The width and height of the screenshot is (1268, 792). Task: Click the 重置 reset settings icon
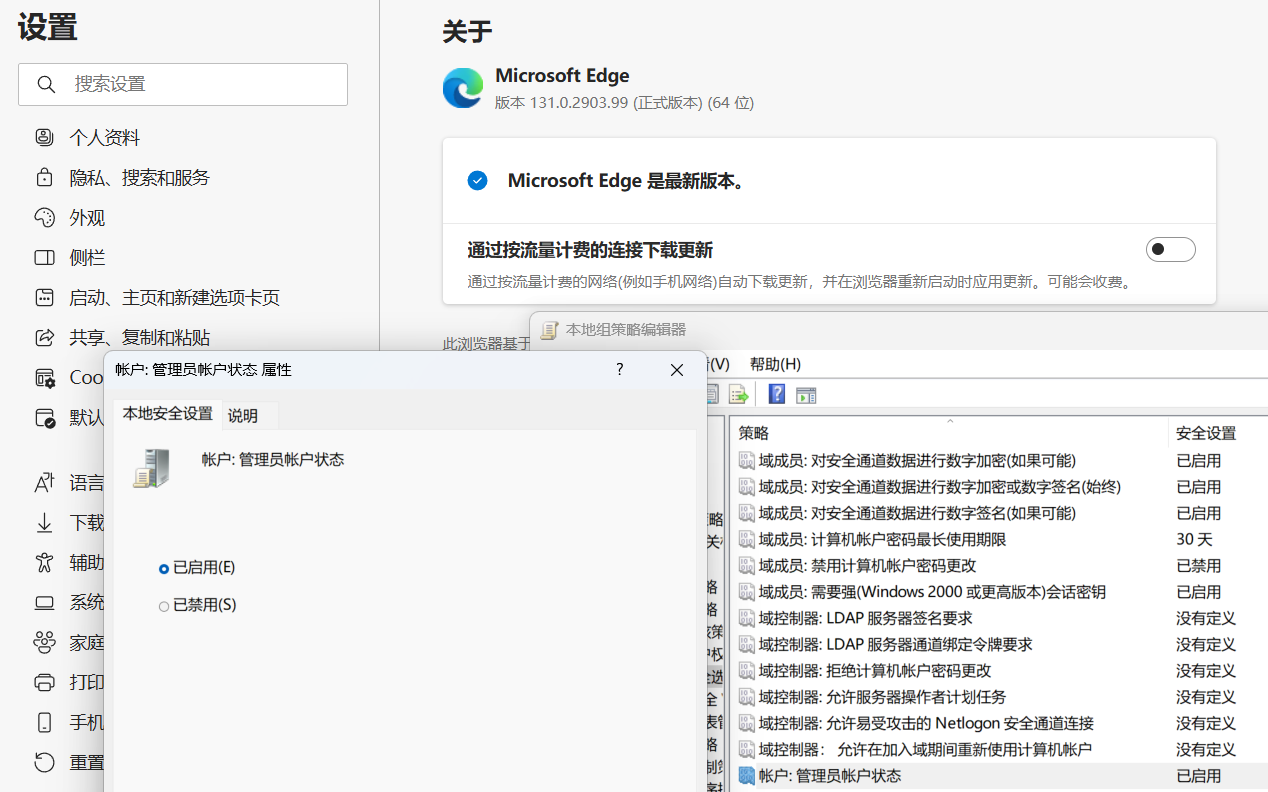(x=45, y=763)
